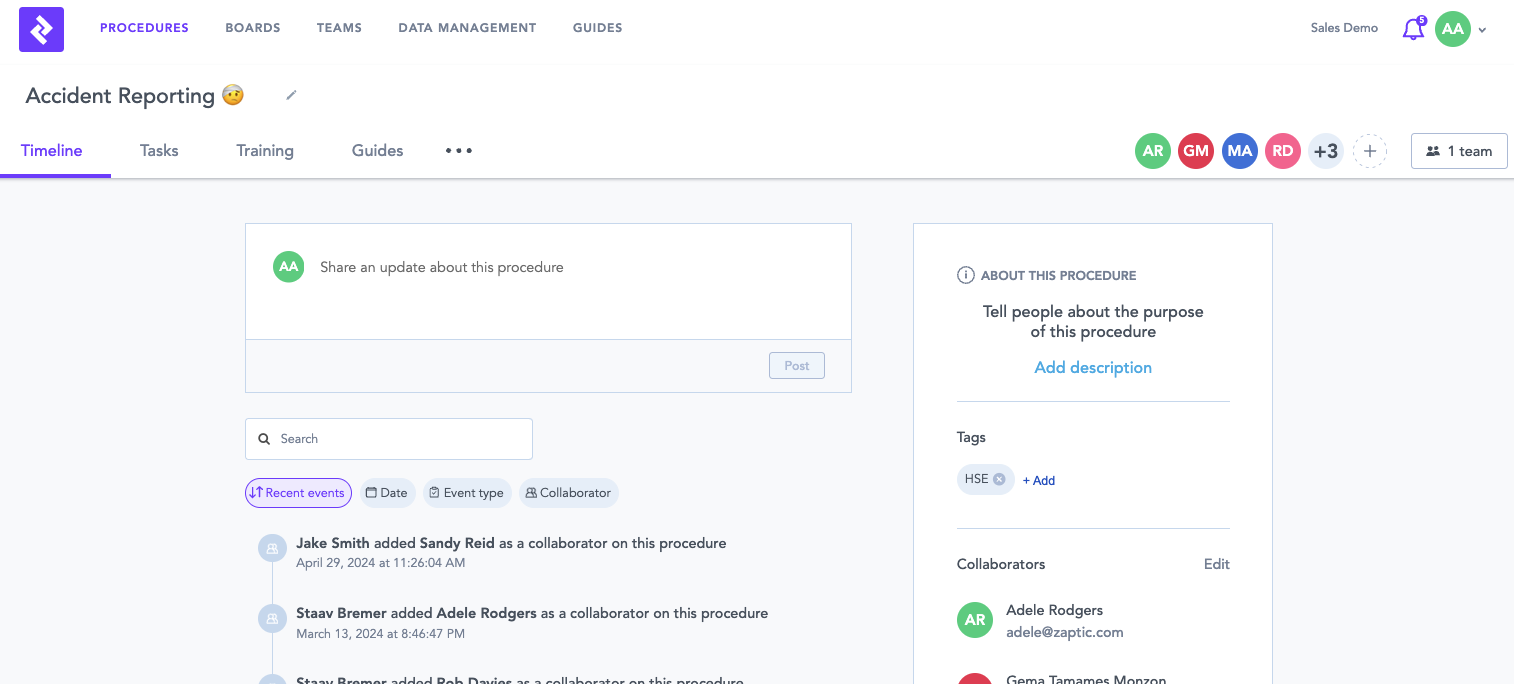Open the Collaborator filter
This screenshot has width=1514, height=684.
click(x=568, y=493)
